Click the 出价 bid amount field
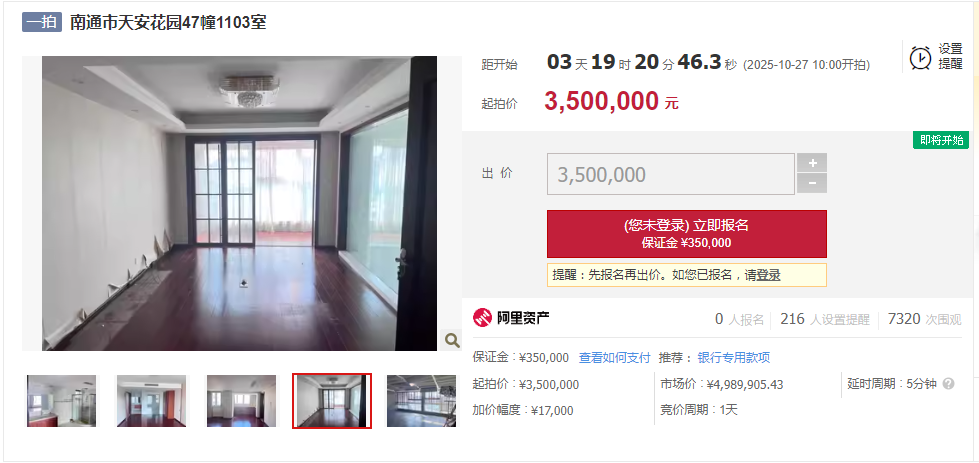The width and height of the screenshot is (979, 463). [671, 174]
